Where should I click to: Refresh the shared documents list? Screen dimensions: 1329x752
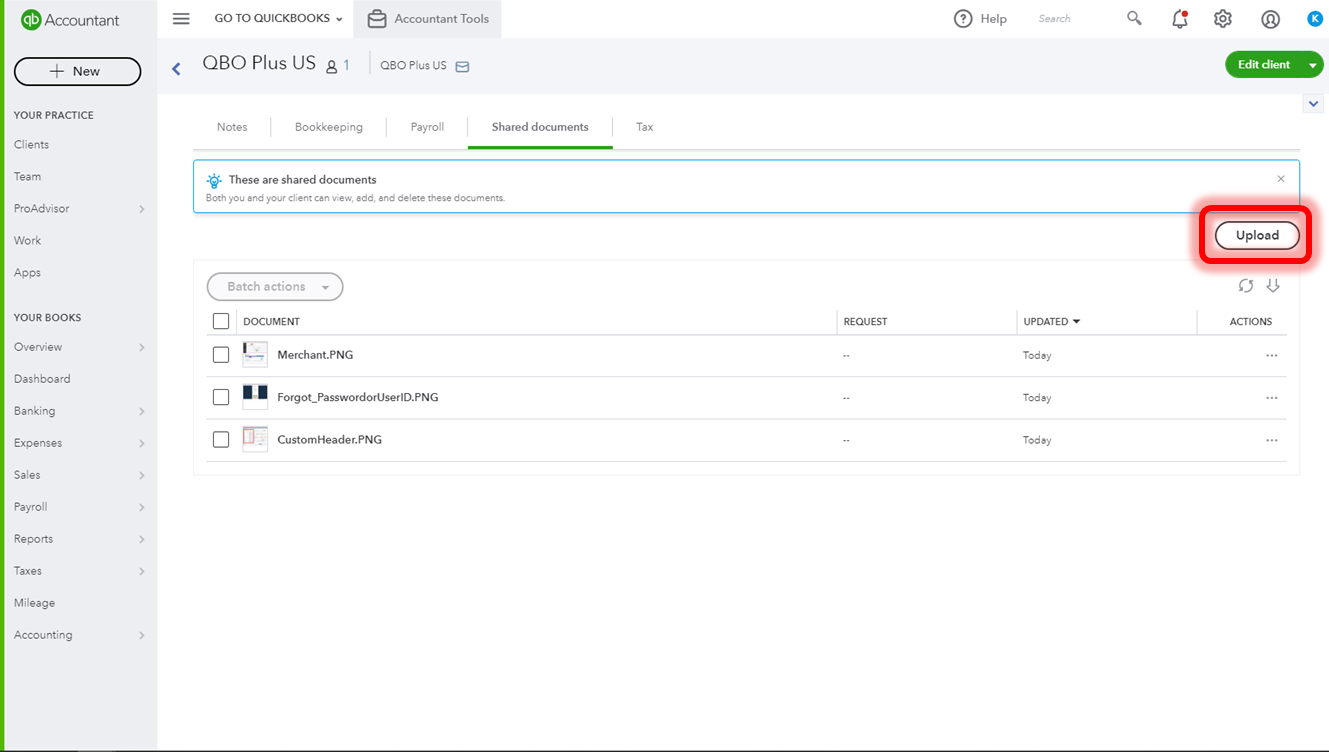(1245, 286)
